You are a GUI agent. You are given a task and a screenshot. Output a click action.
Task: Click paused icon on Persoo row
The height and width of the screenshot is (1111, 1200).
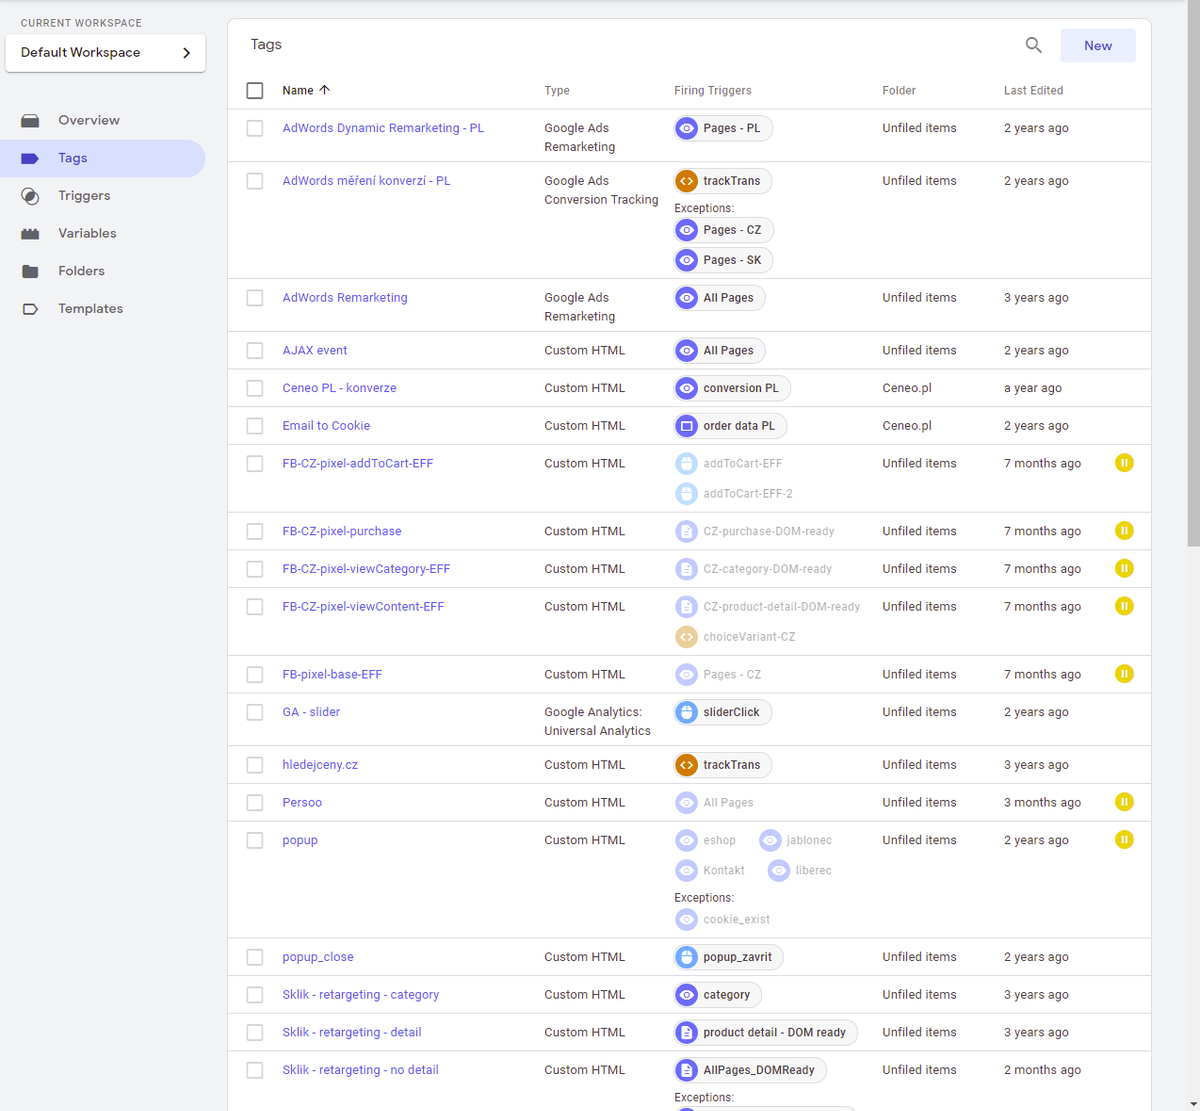click(1124, 802)
